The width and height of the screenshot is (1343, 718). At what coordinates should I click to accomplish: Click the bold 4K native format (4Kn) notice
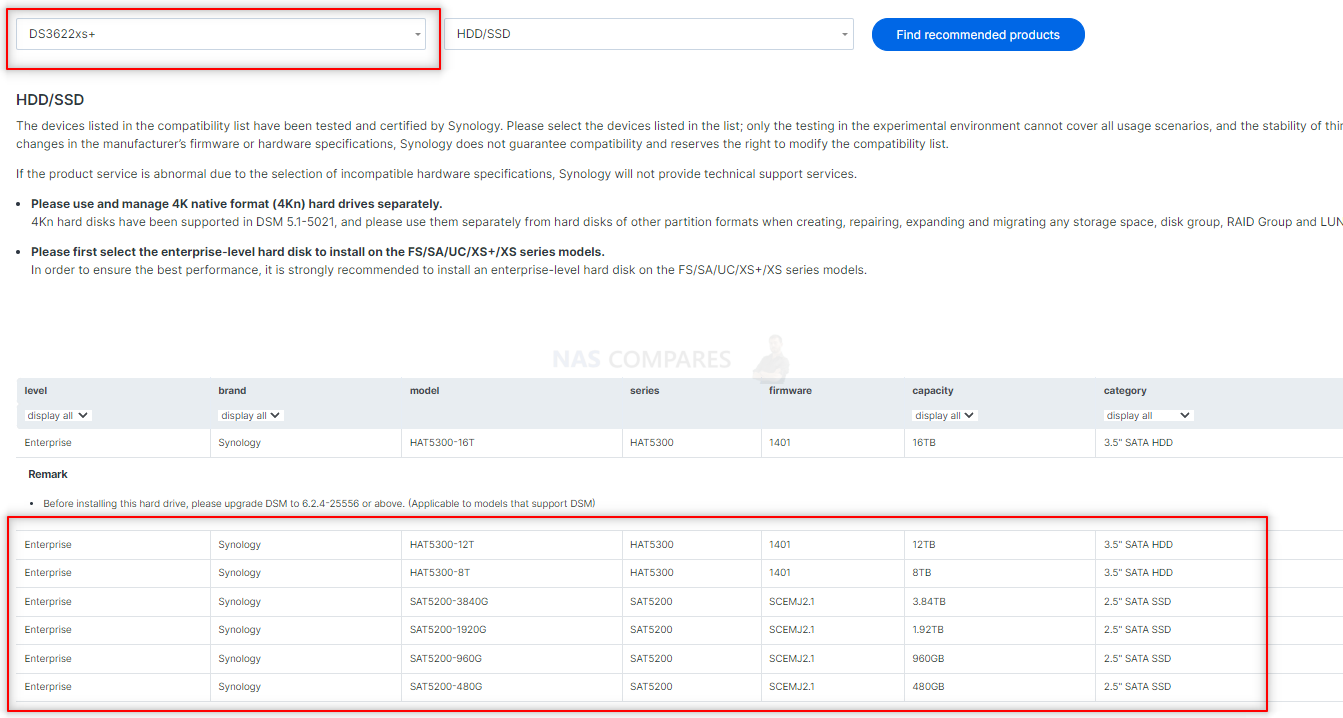click(x=237, y=204)
